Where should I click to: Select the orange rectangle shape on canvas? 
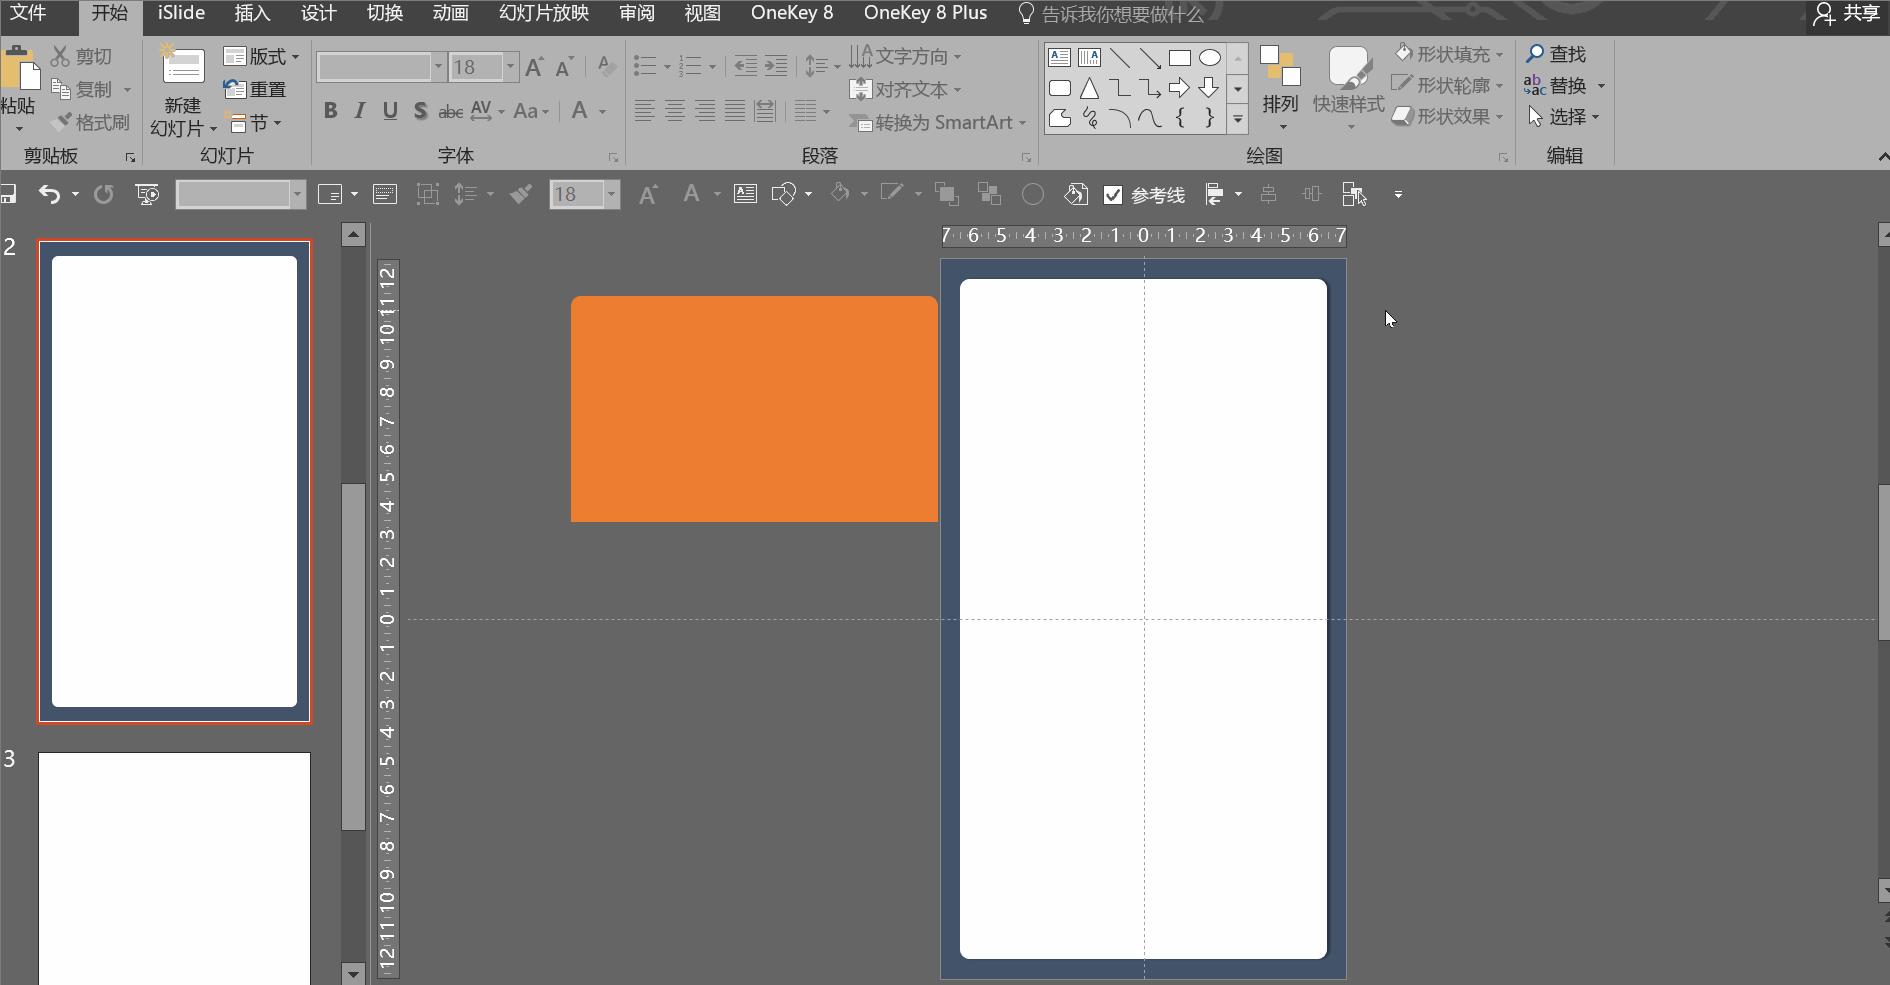[754, 409]
